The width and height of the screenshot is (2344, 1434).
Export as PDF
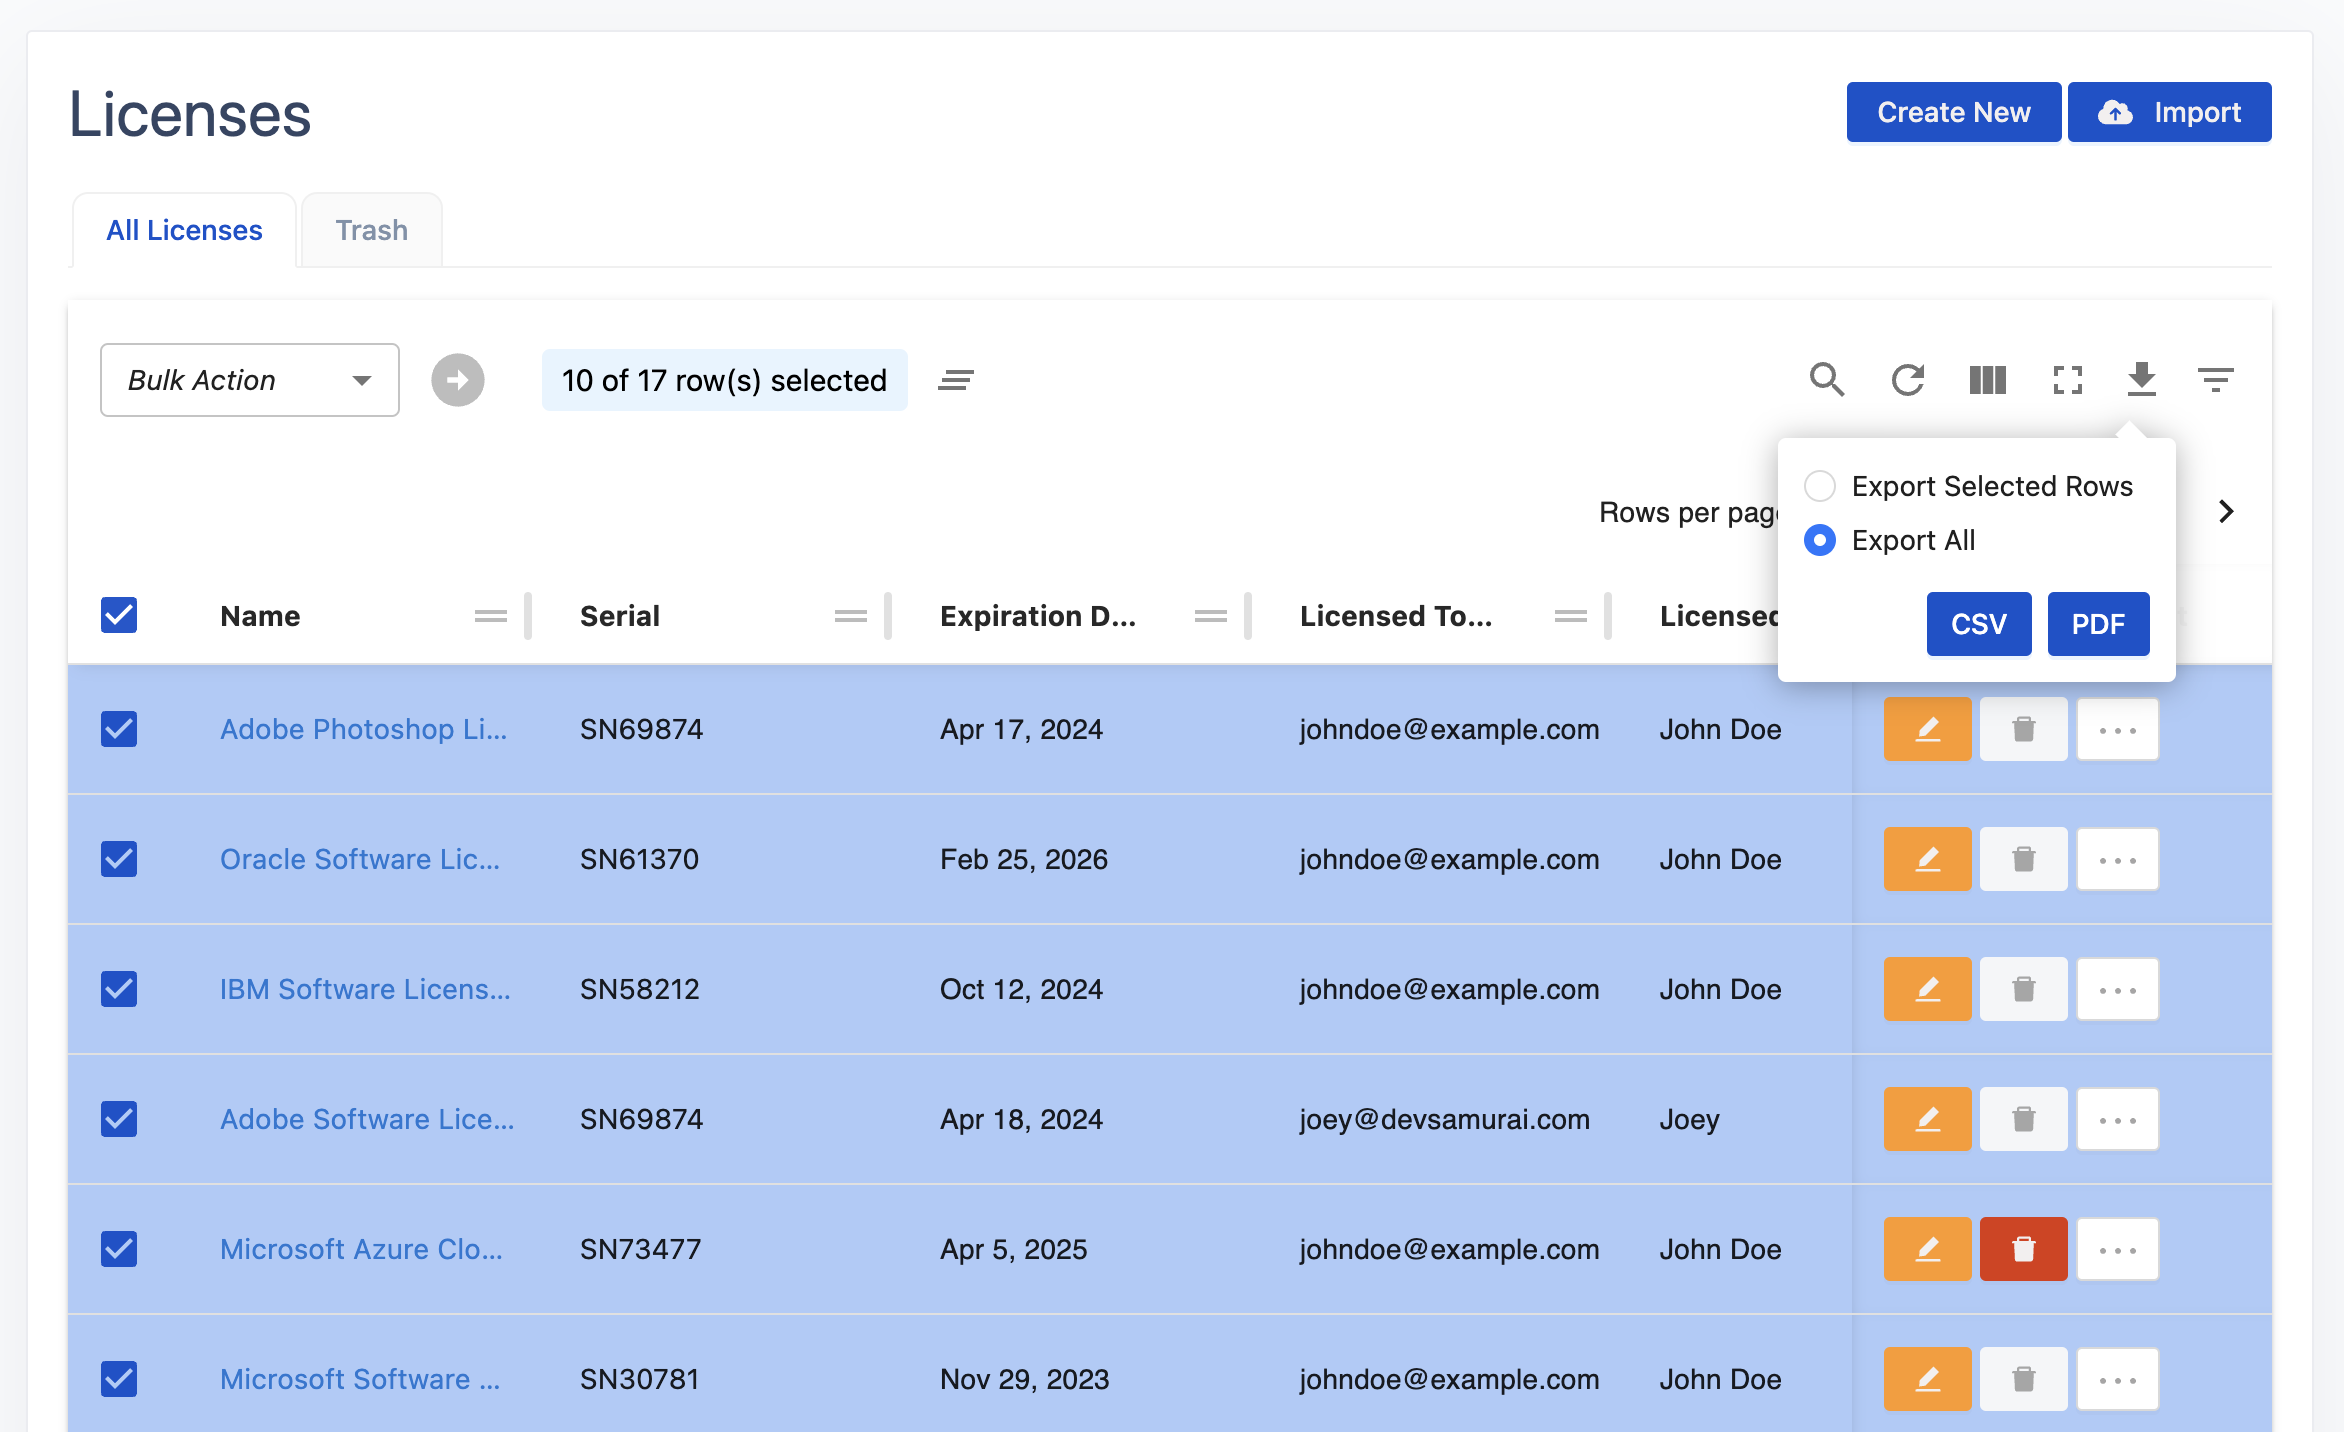coord(2098,624)
